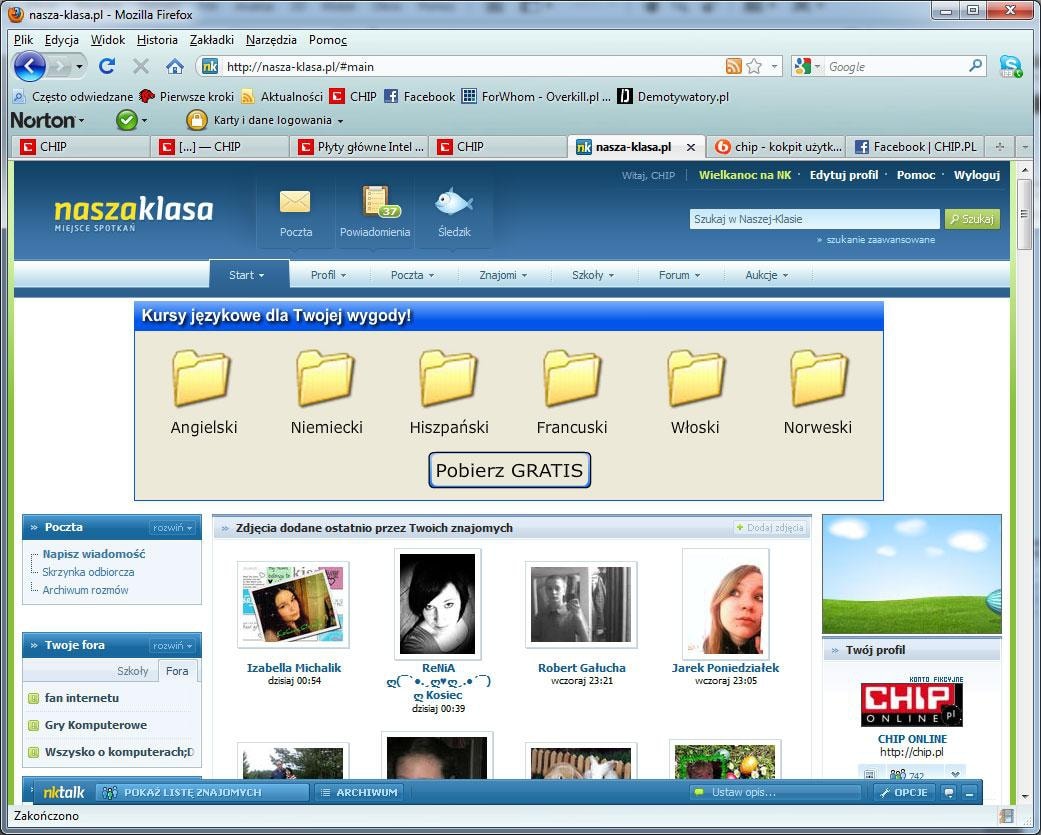Go back with the Firefox back arrow
The width and height of the screenshot is (1041, 835).
29,66
